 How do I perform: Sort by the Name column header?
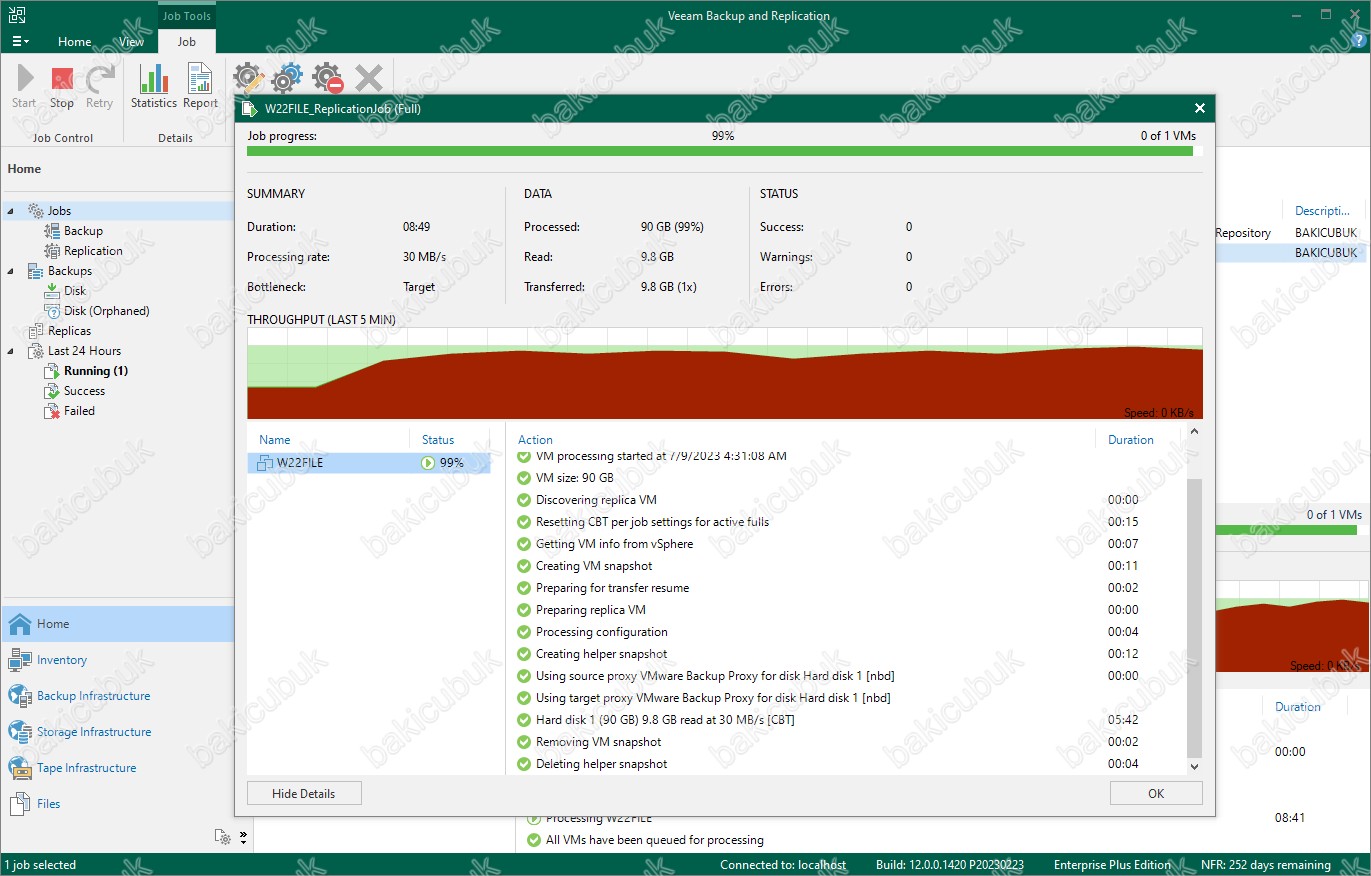(x=275, y=440)
